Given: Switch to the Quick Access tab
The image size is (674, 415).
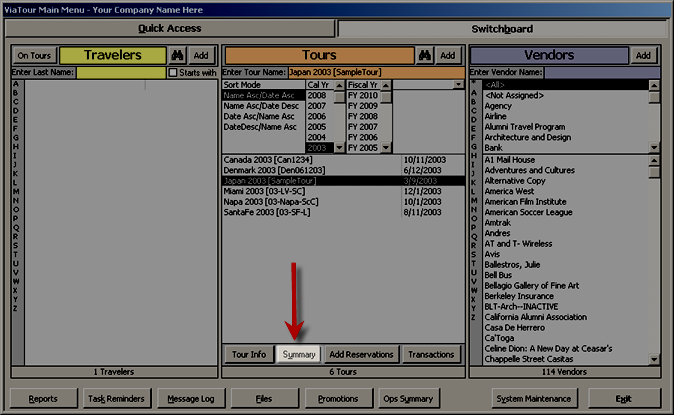Looking at the screenshot, I should (169, 29).
